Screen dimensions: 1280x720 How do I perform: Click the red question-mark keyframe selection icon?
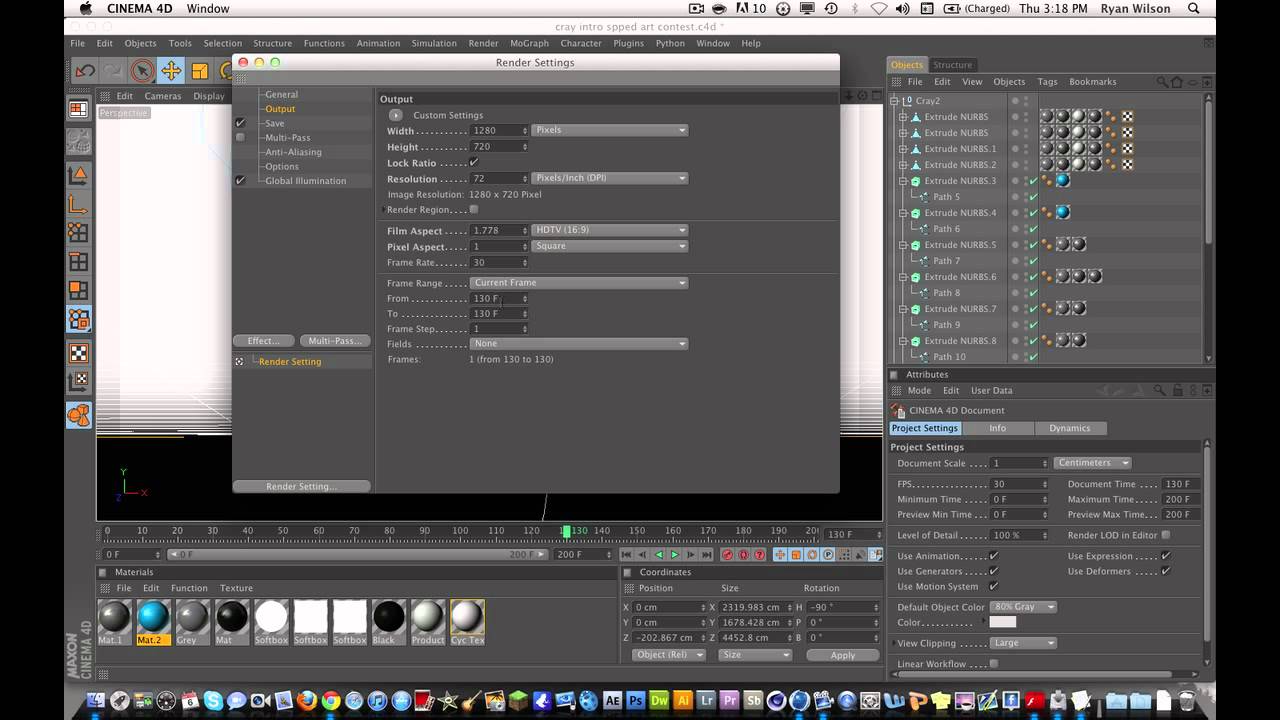759,554
